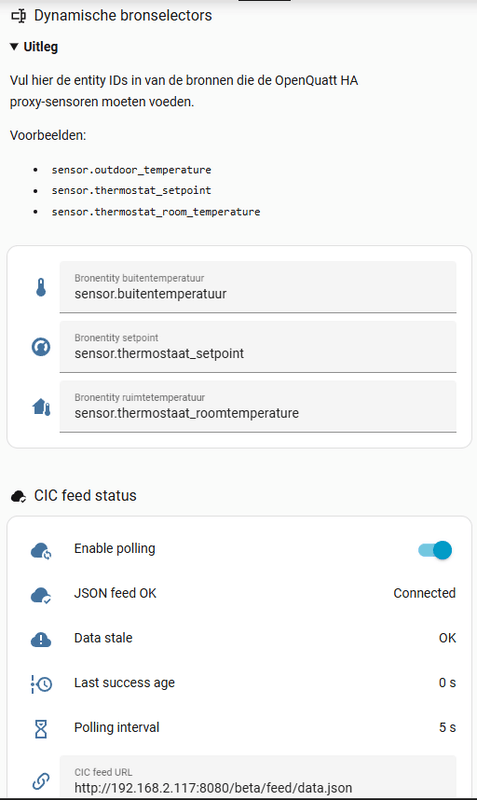
Task: Open the Last success age row label
Action: click(x=124, y=683)
